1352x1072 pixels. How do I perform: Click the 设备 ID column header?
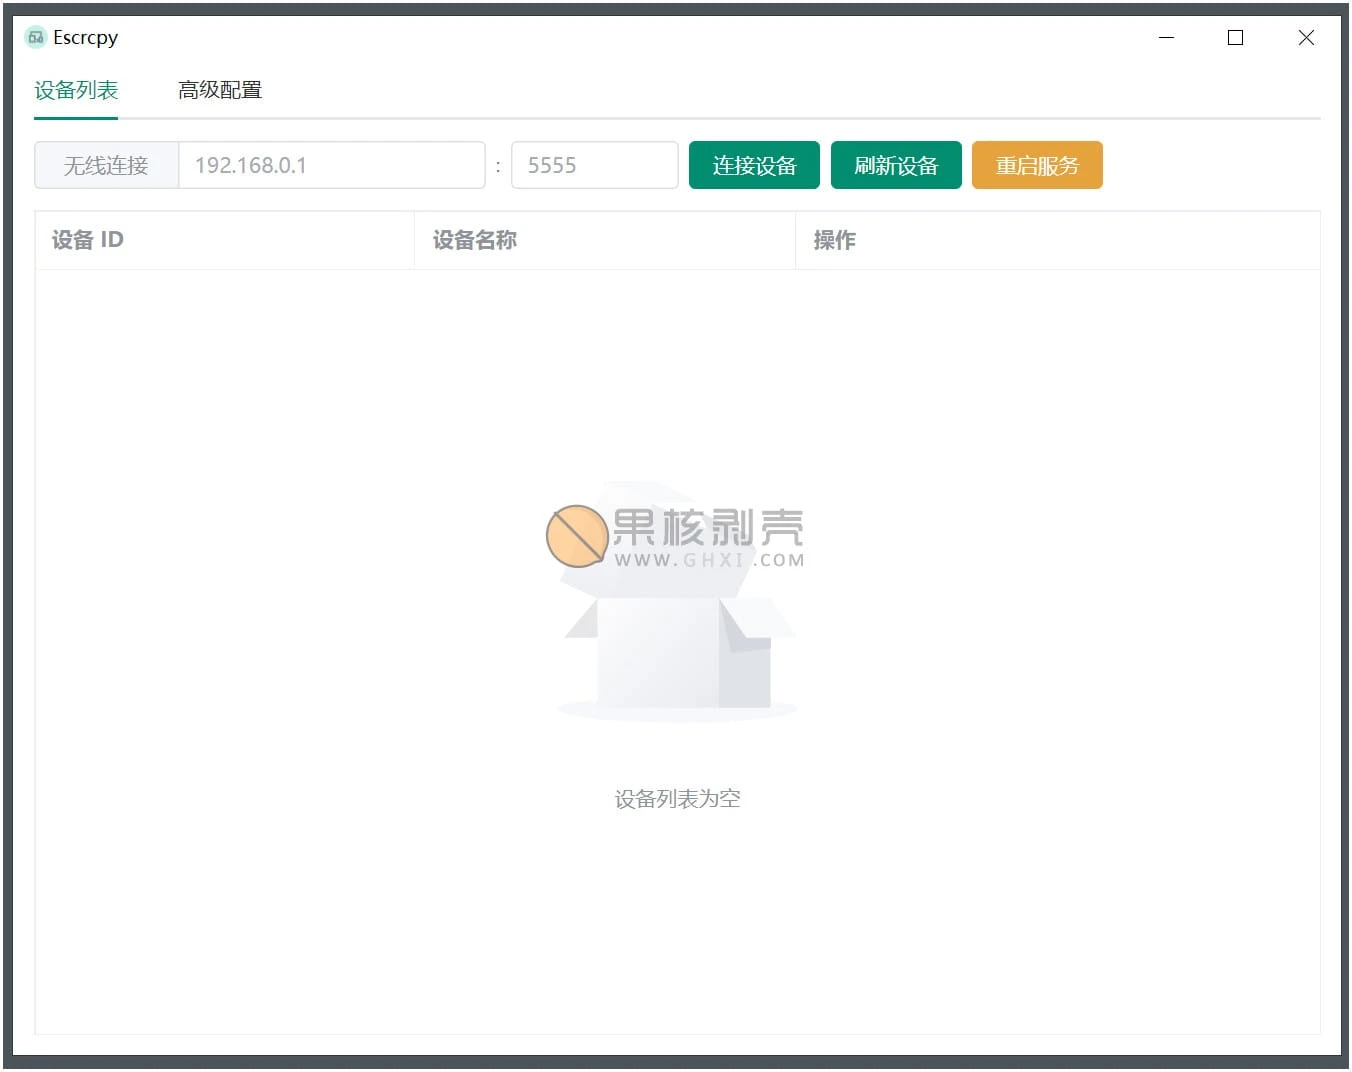86,240
